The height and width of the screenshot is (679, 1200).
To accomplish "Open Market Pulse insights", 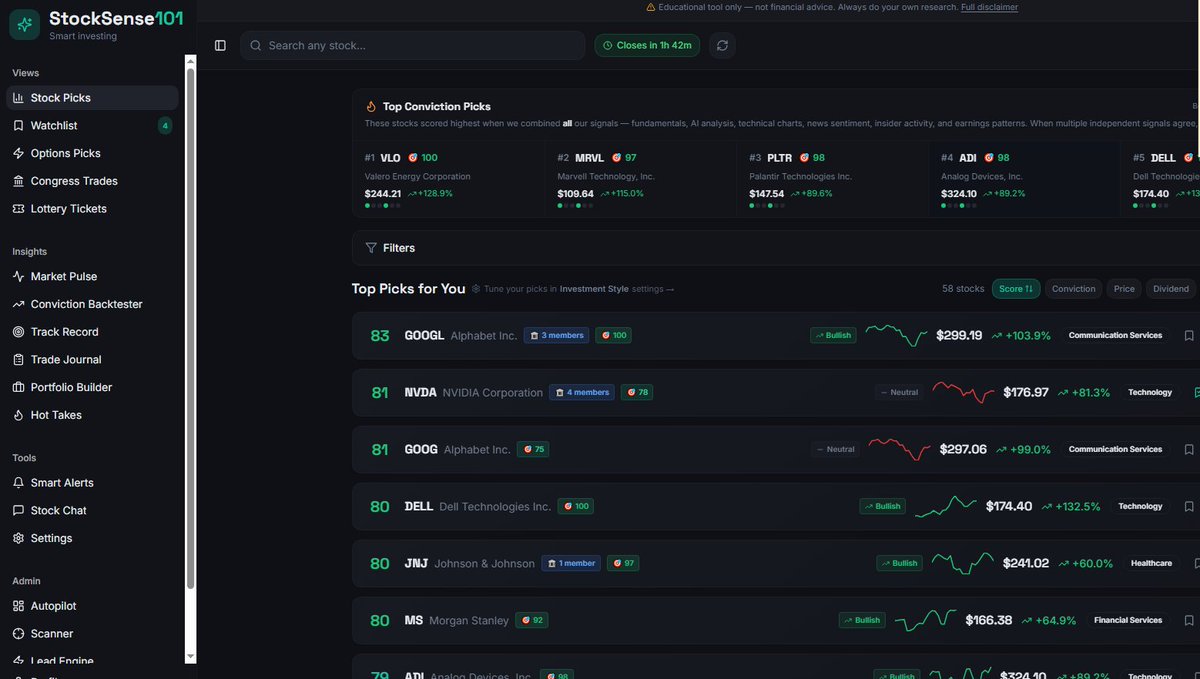I will [92, 276].
